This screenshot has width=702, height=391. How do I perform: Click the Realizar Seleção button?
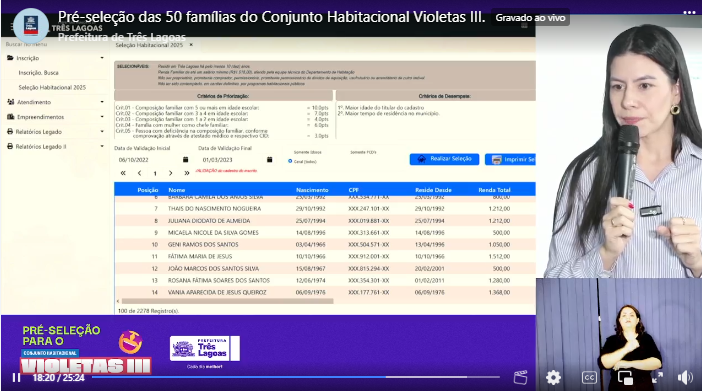click(444, 159)
